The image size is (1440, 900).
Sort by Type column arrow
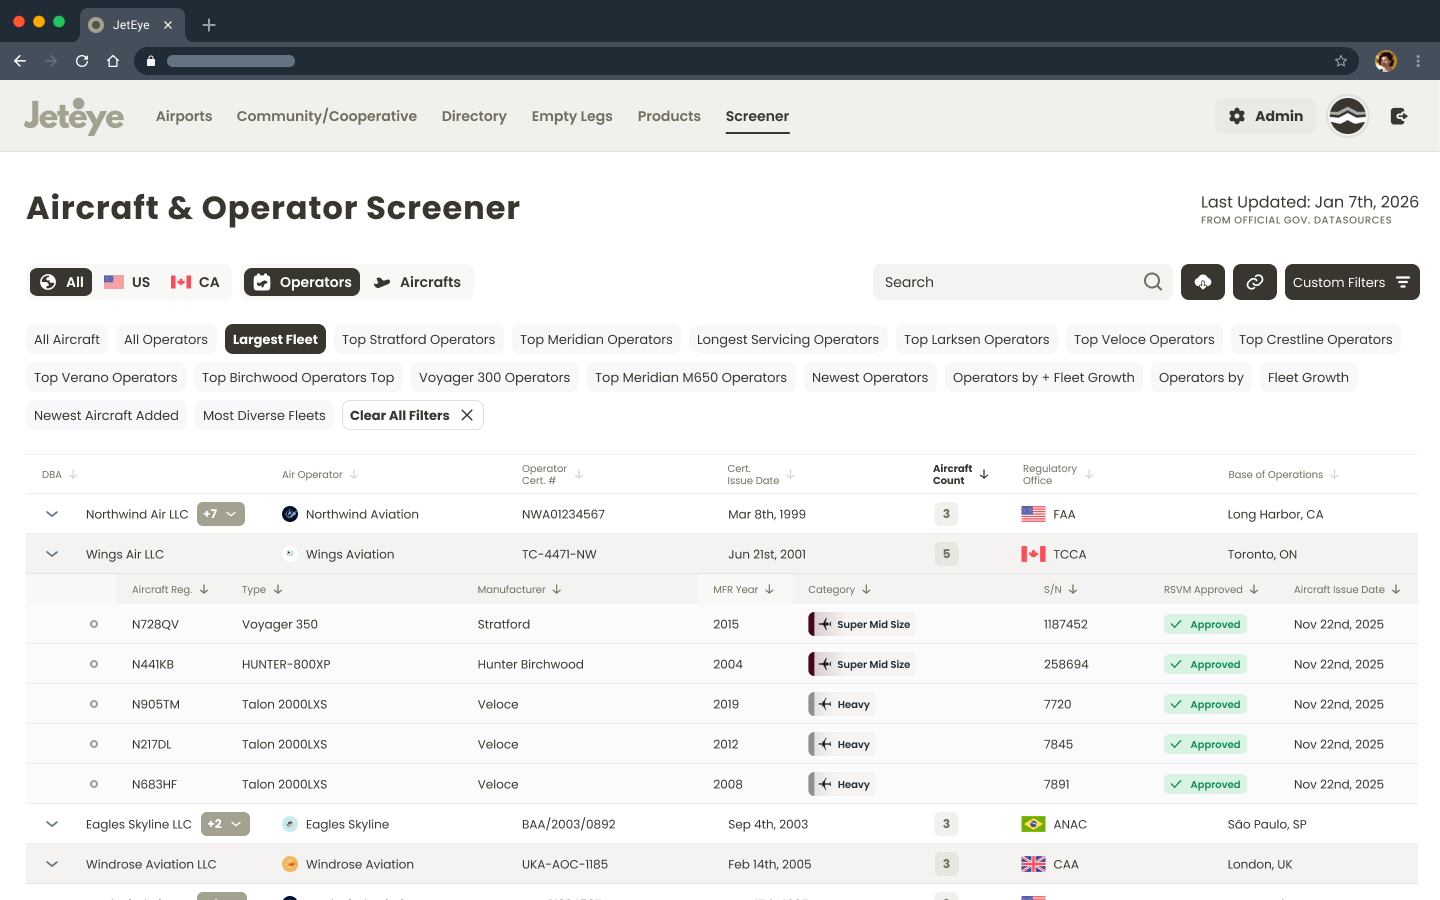point(278,589)
